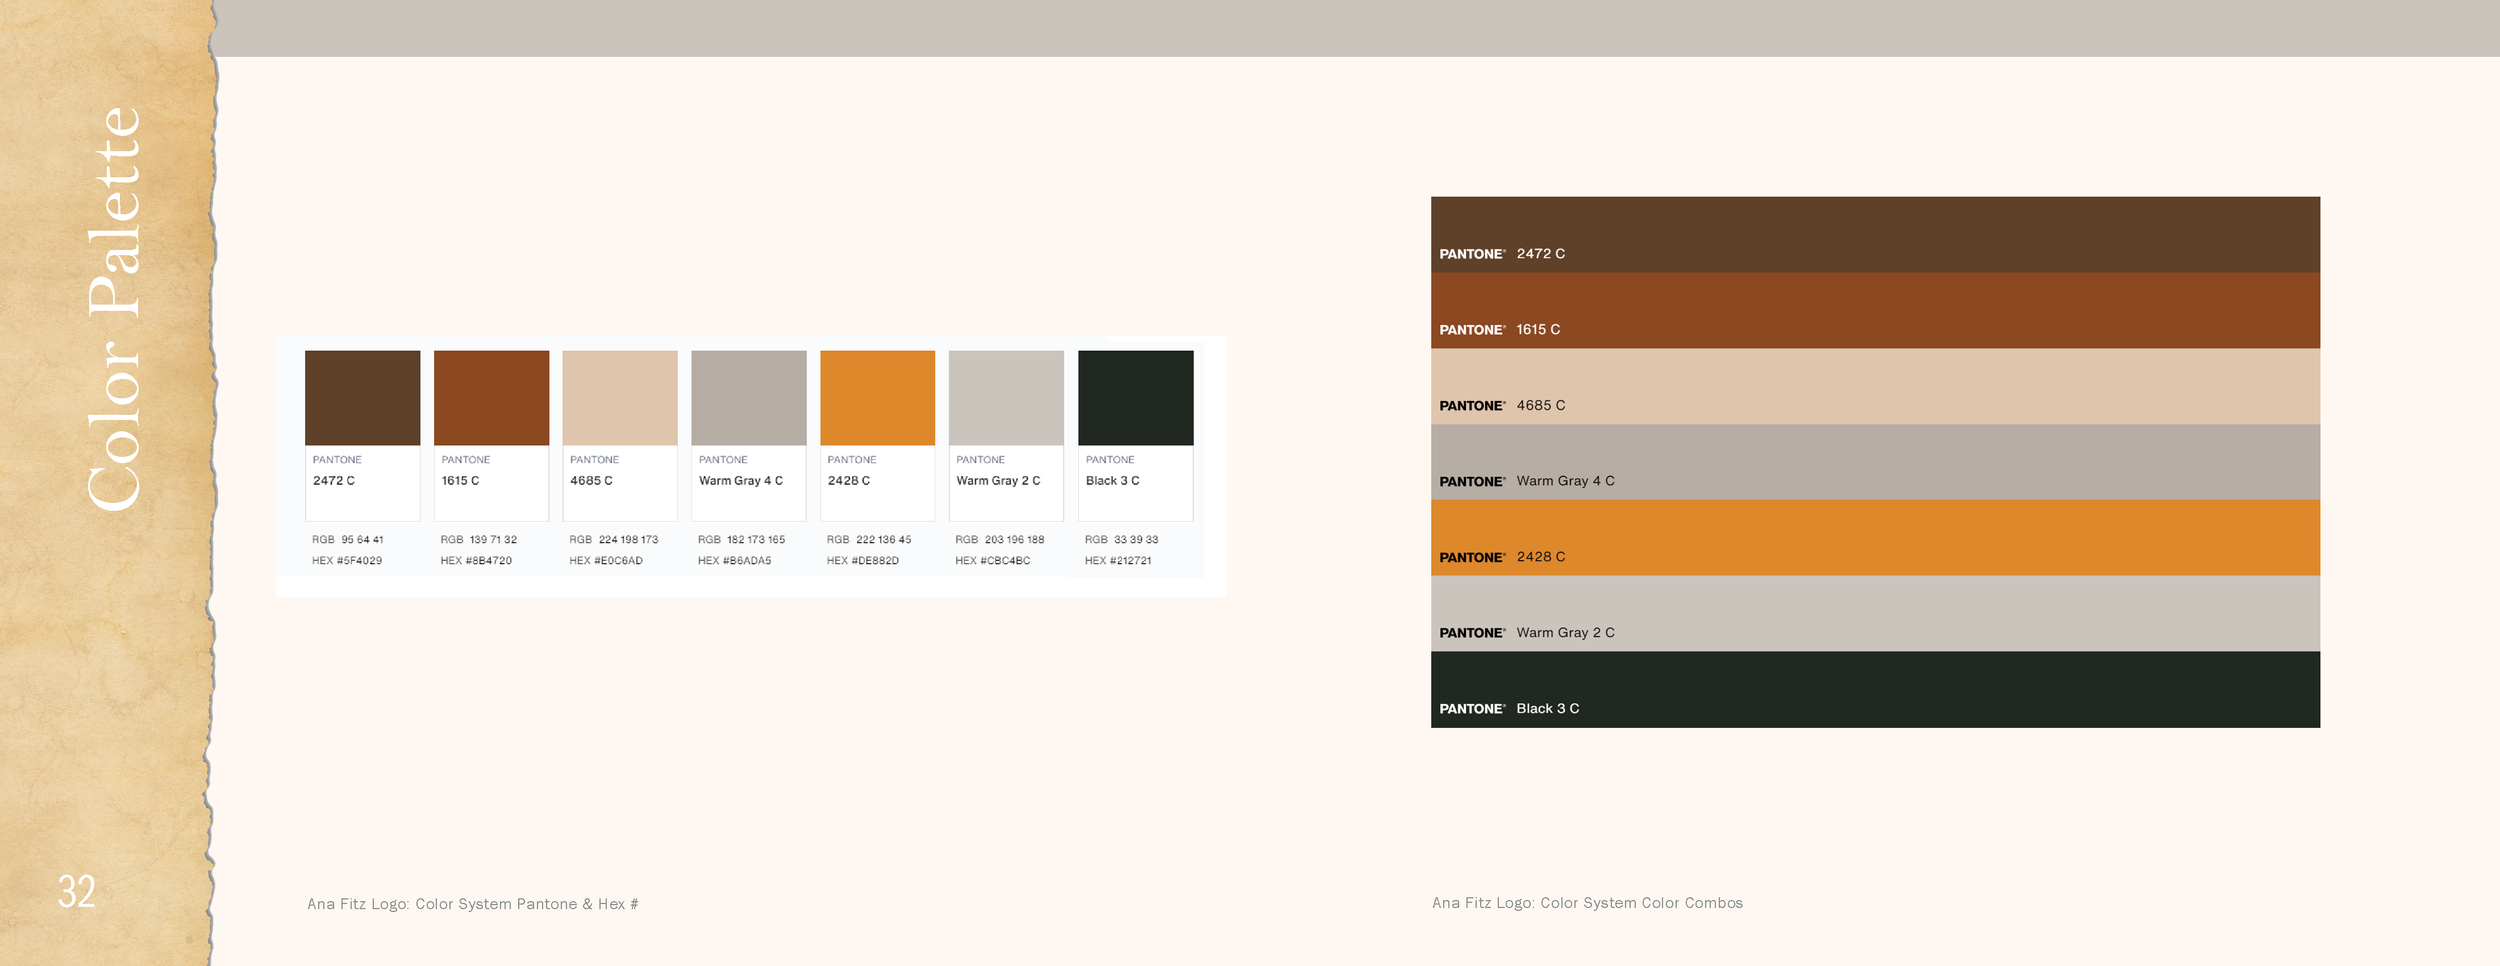2500x966 pixels.
Task: Pick the Pantone 4685 C beige swatch card
Action: [x=620, y=435]
